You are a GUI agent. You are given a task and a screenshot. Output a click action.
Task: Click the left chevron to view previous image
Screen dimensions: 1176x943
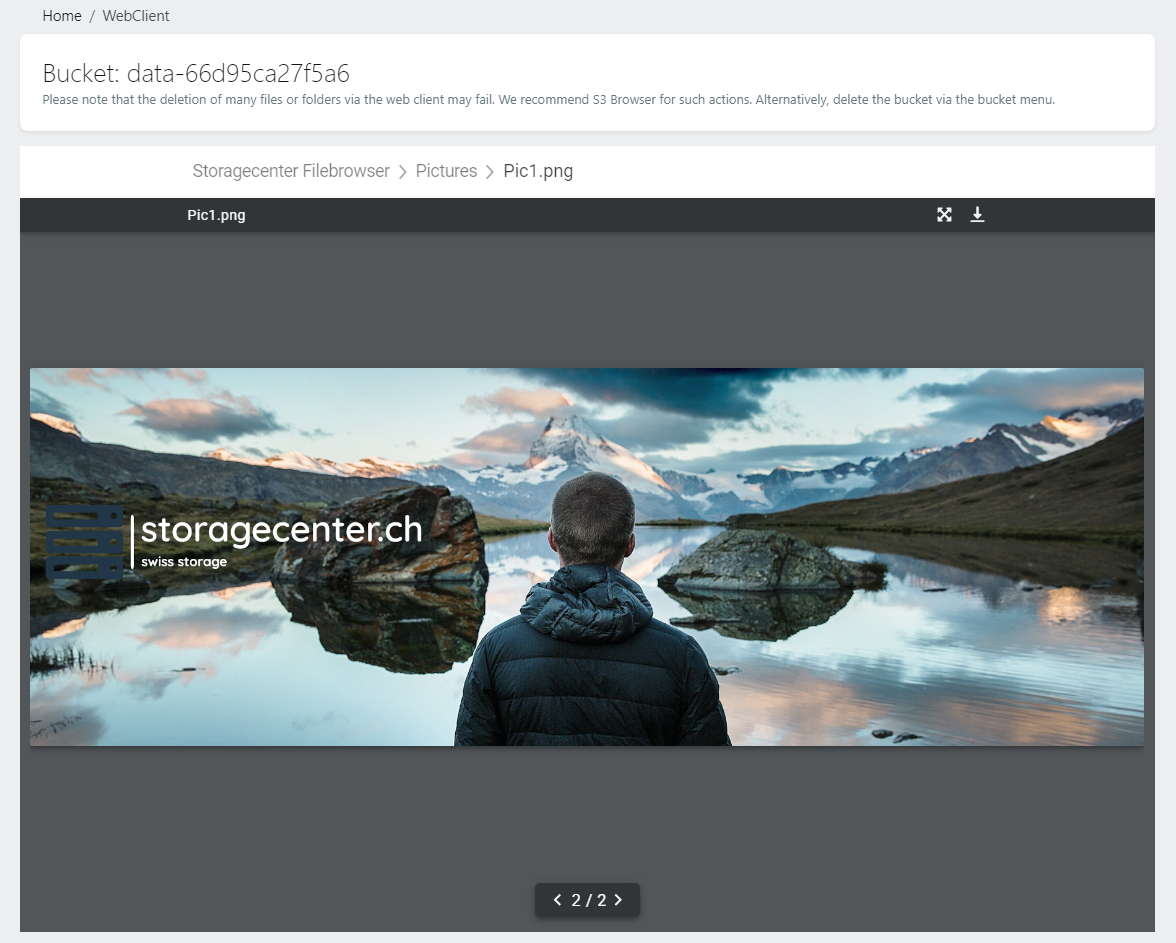coord(557,900)
